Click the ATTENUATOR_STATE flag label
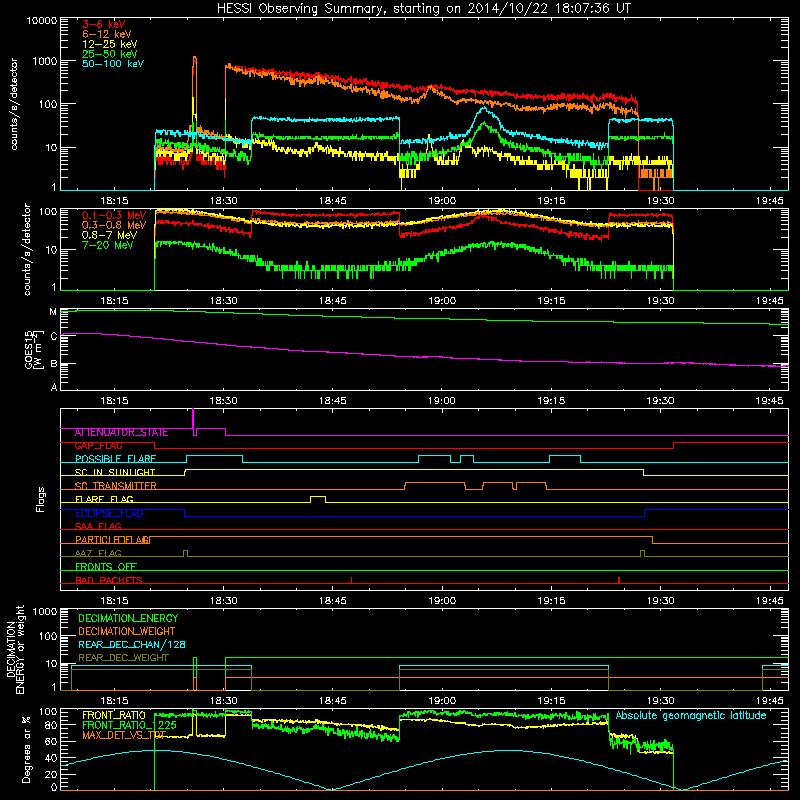800x800 pixels. (x=121, y=432)
